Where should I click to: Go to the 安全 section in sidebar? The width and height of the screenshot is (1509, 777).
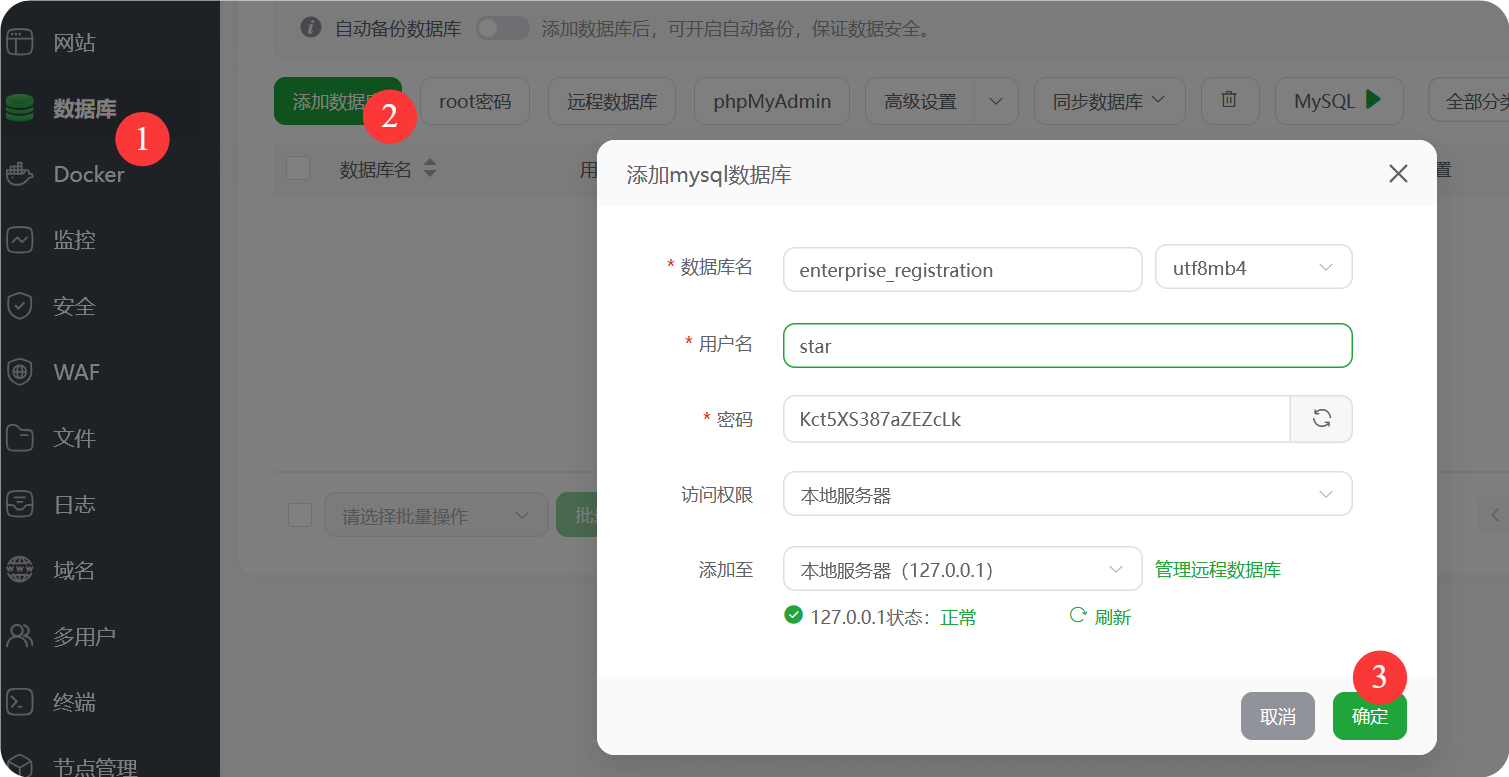[x=74, y=306]
